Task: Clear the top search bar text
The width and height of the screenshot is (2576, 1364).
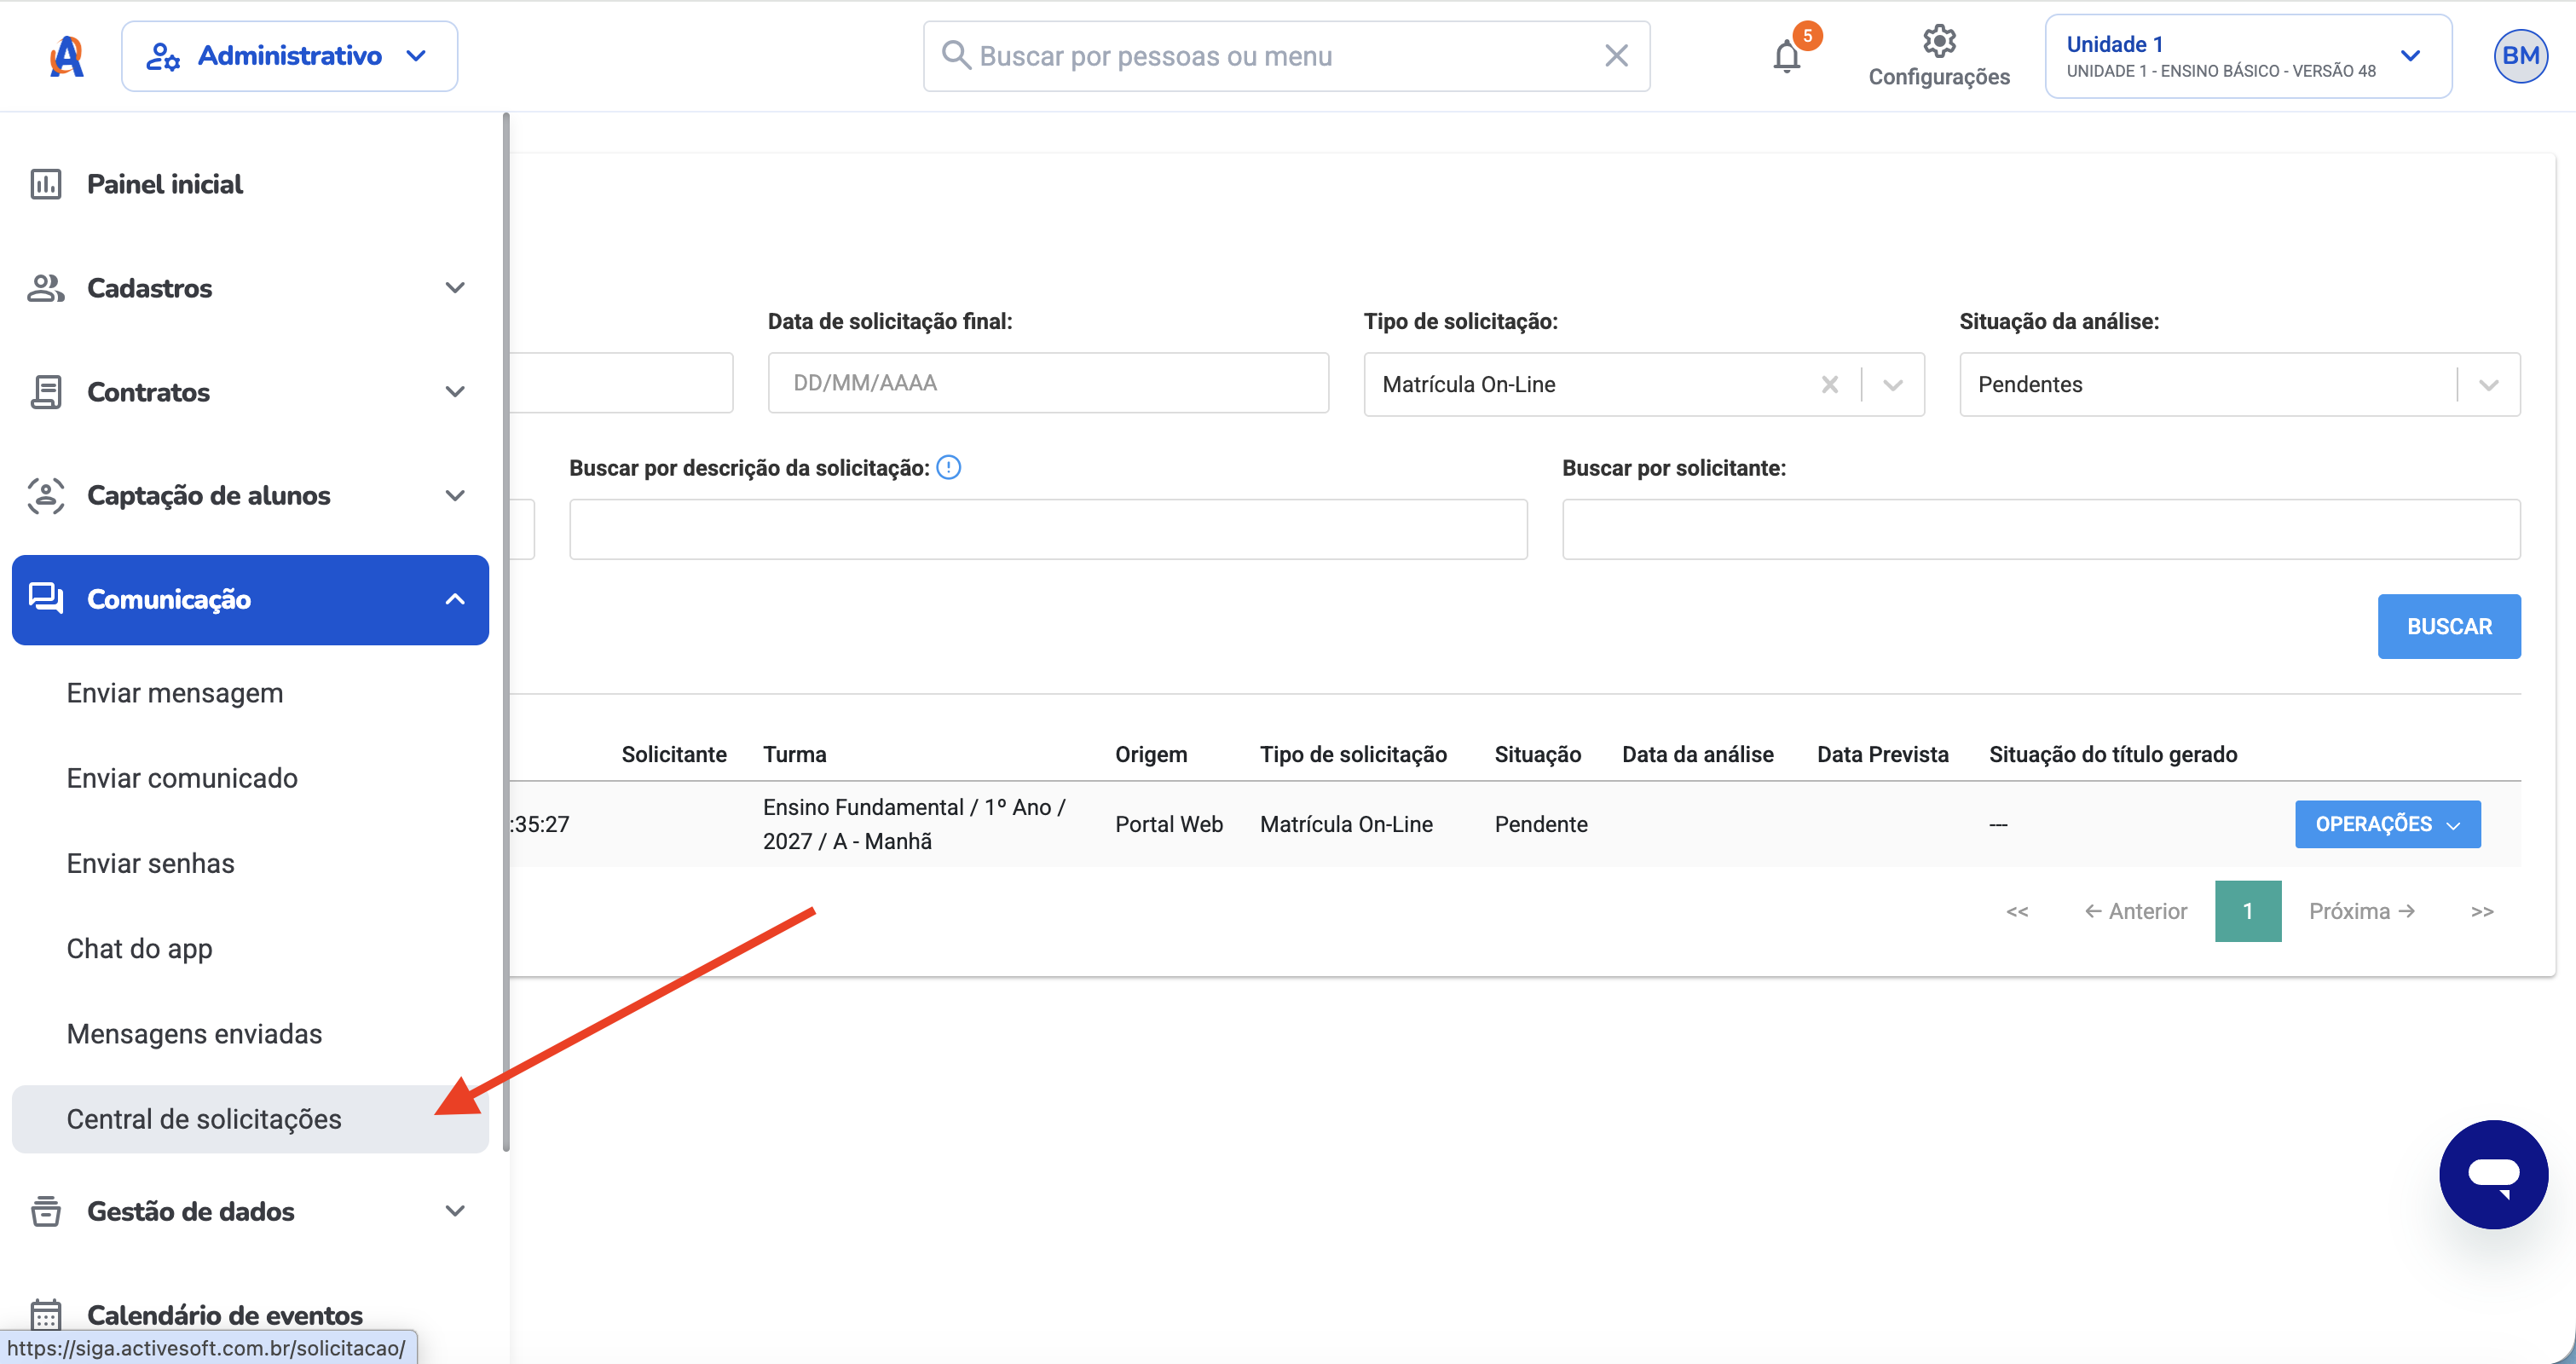Action: 1616,56
